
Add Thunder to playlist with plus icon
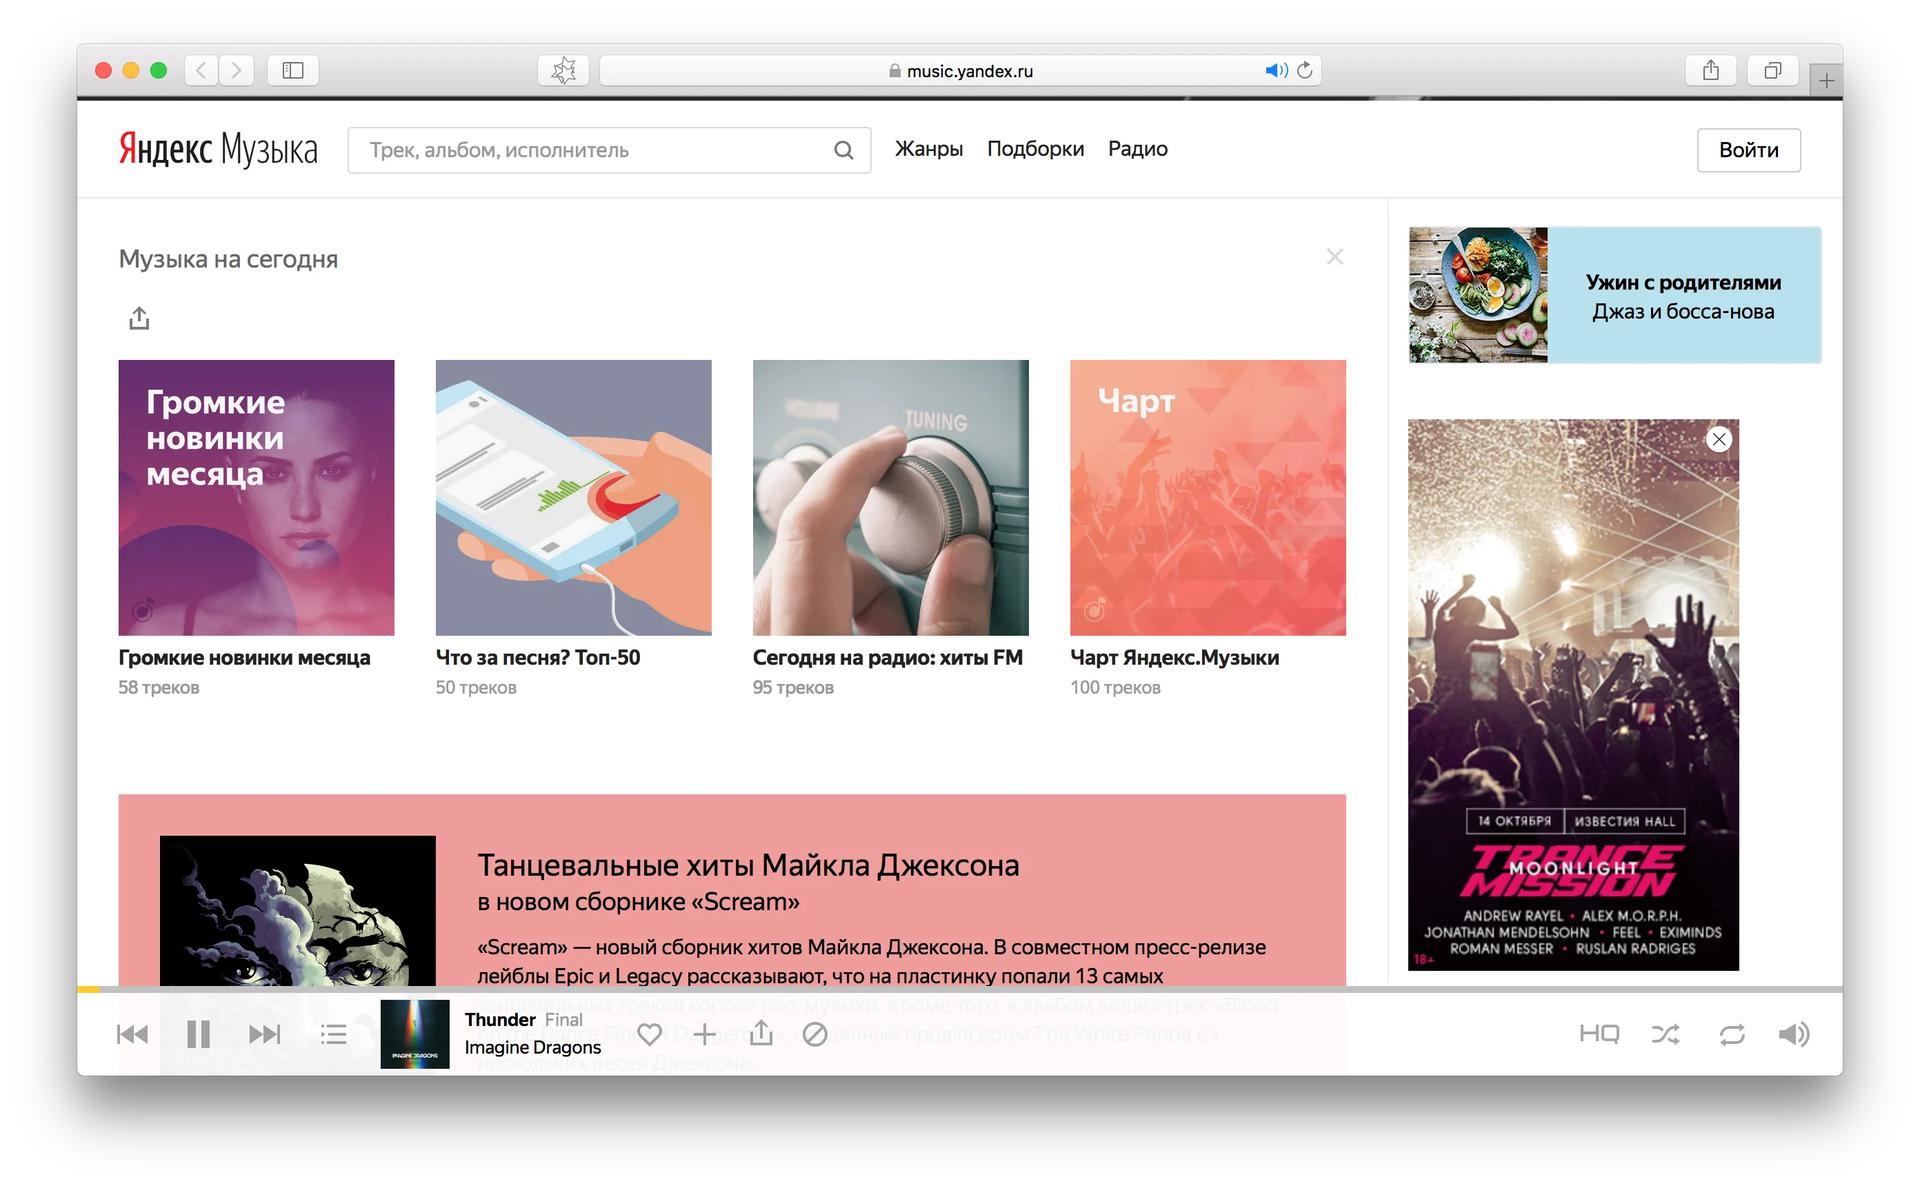(705, 1034)
